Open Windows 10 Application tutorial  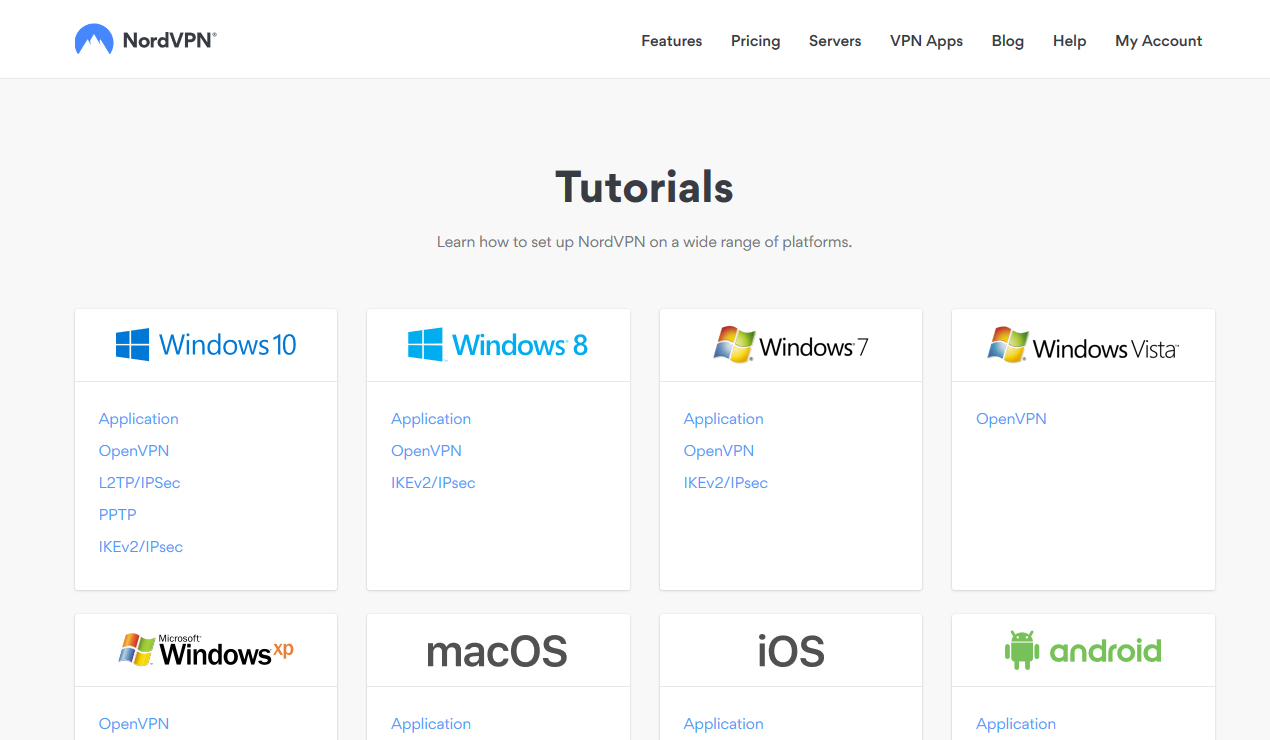139,419
